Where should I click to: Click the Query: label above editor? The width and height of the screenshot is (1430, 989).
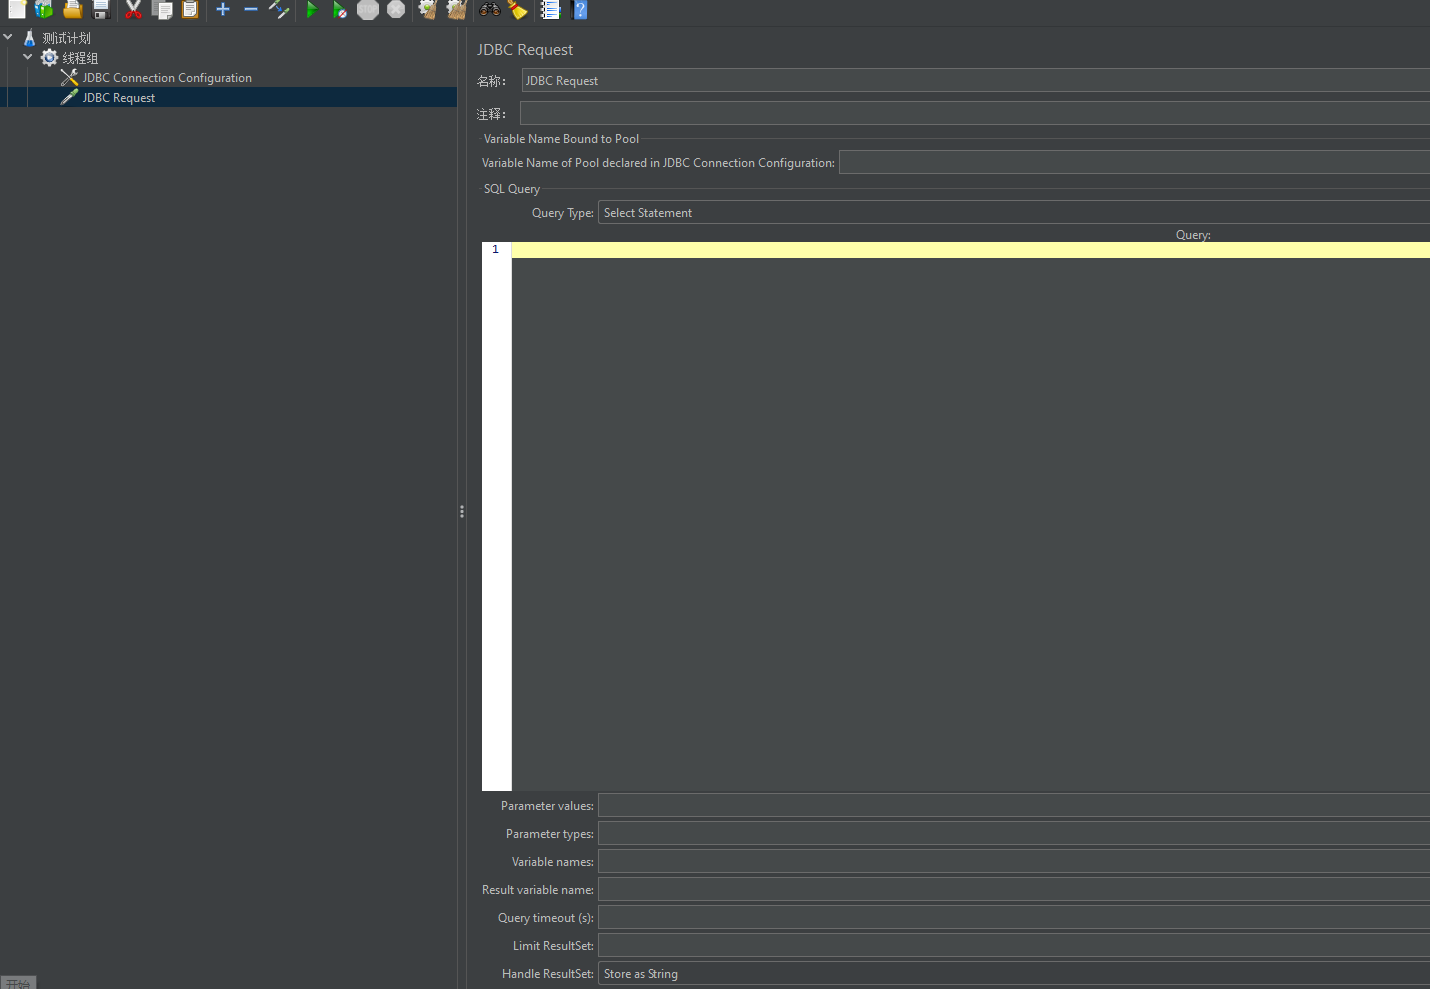1193,234
